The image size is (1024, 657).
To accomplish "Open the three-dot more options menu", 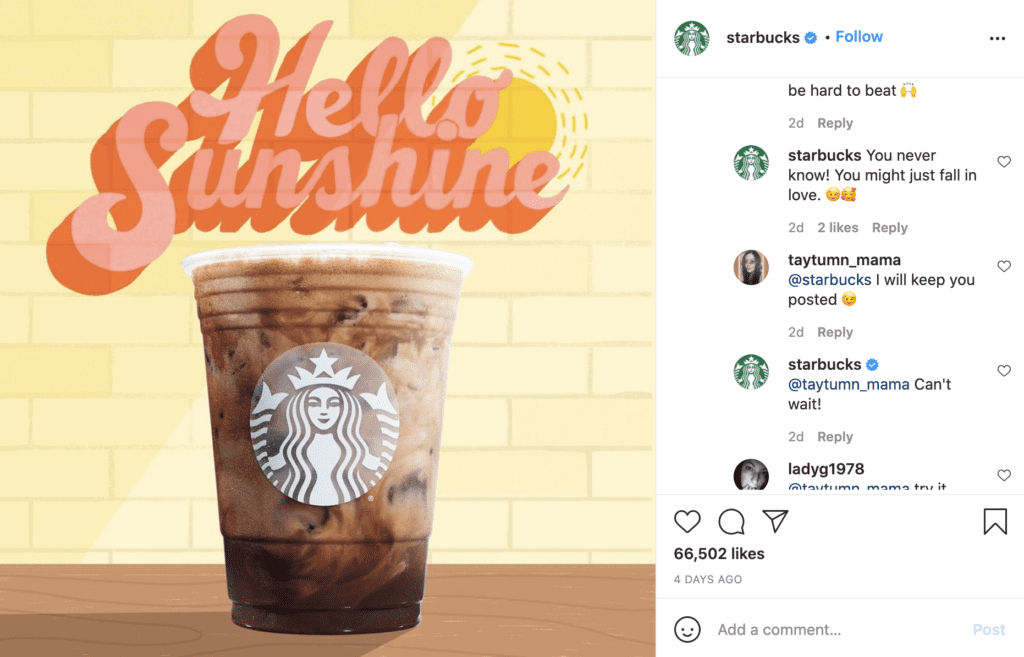I will [997, 39].
